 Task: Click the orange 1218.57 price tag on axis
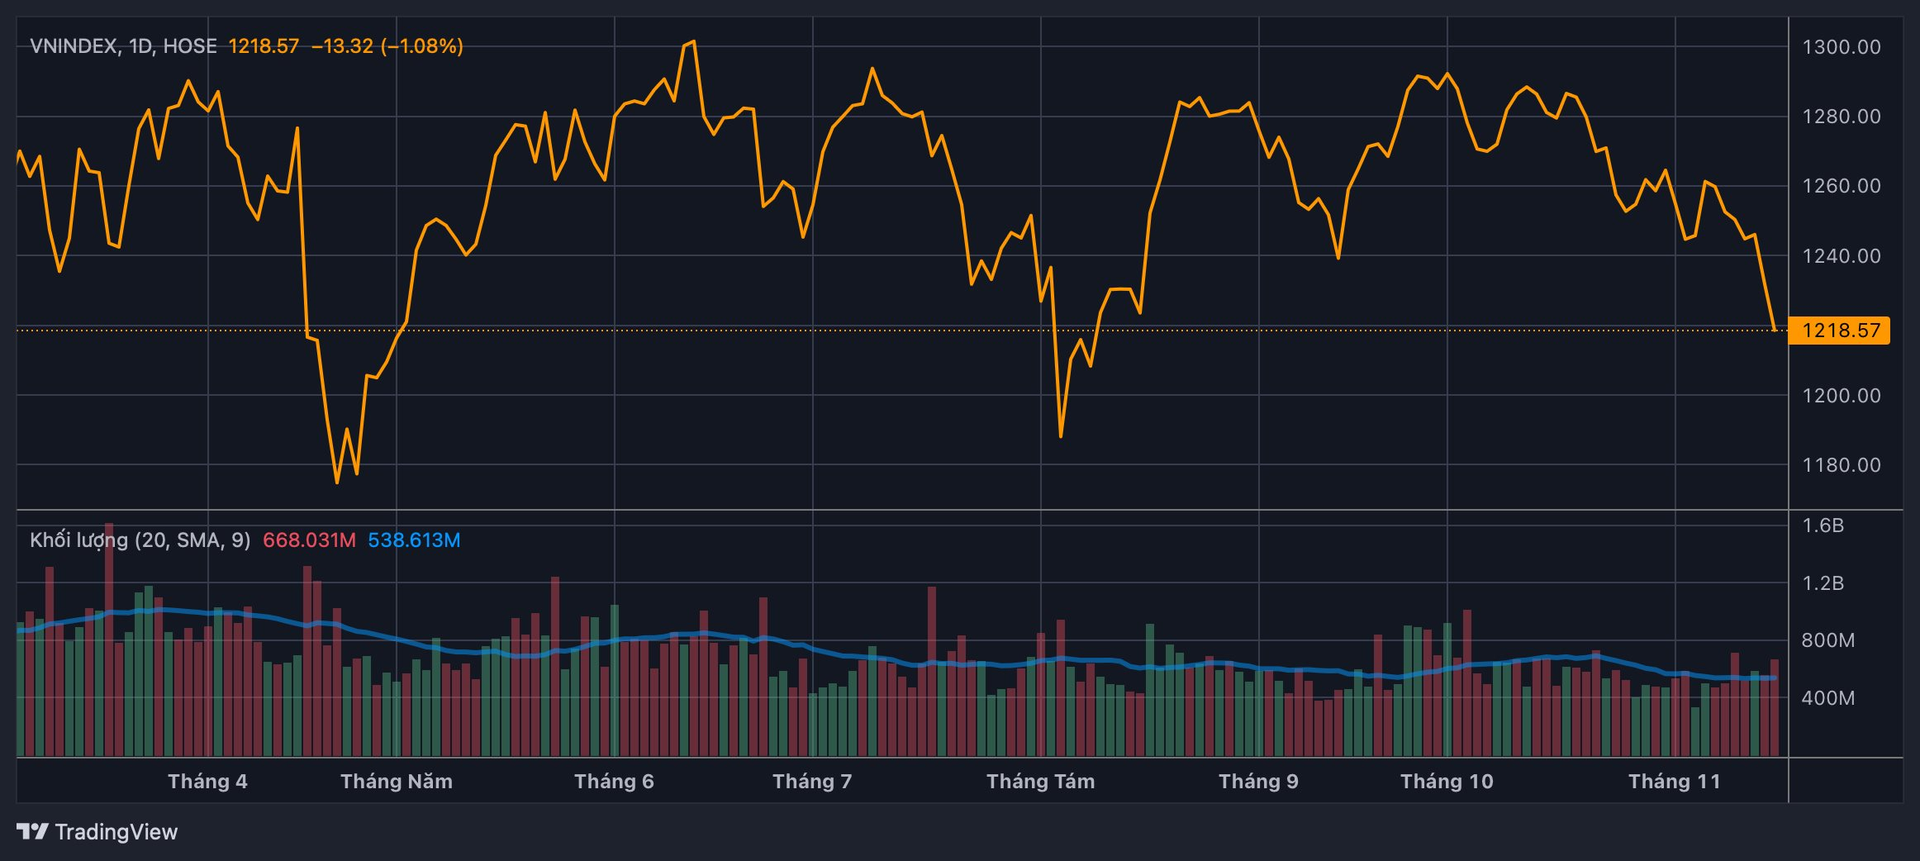pos(1840,330)
